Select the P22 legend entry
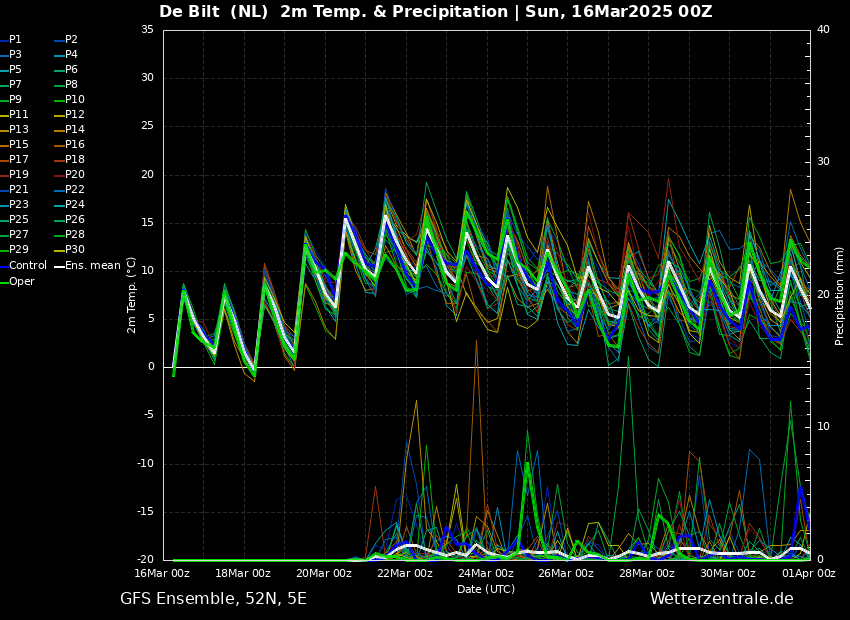Screen dimensions: 850x620 pos(70,190)
